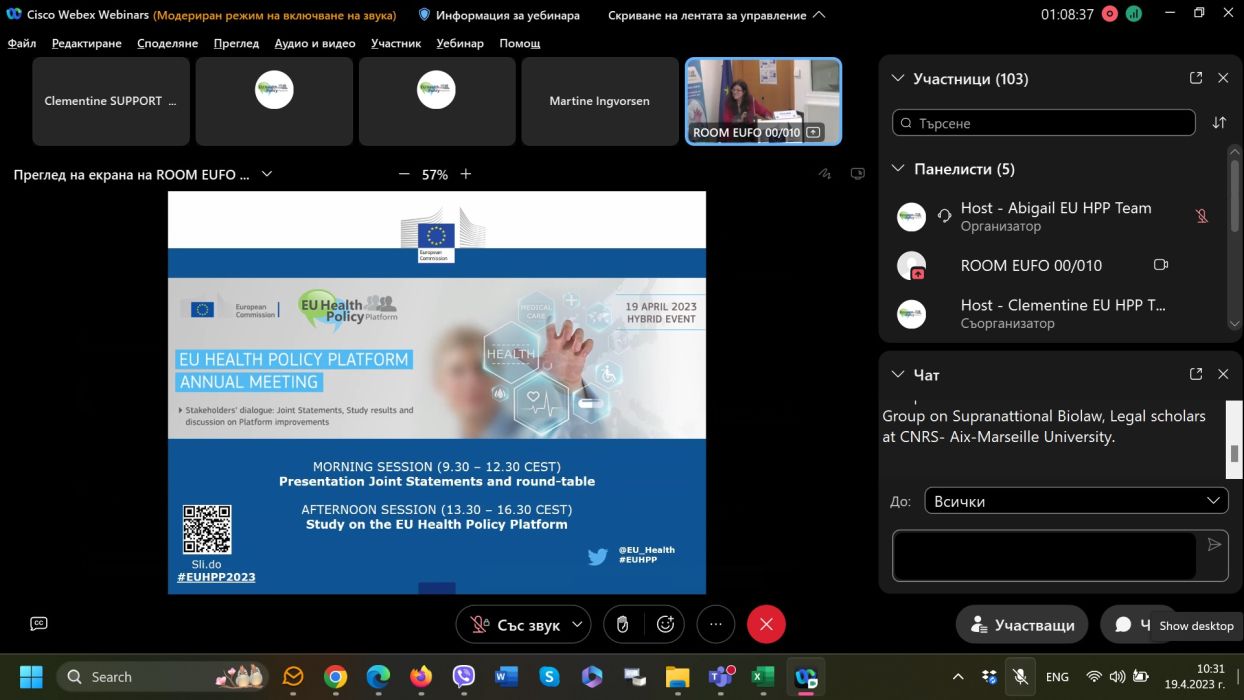The height and width of the screenshot is (700, 1244).
Task: Pop out the Участници panel
Action: click(x=1196, y=78)
